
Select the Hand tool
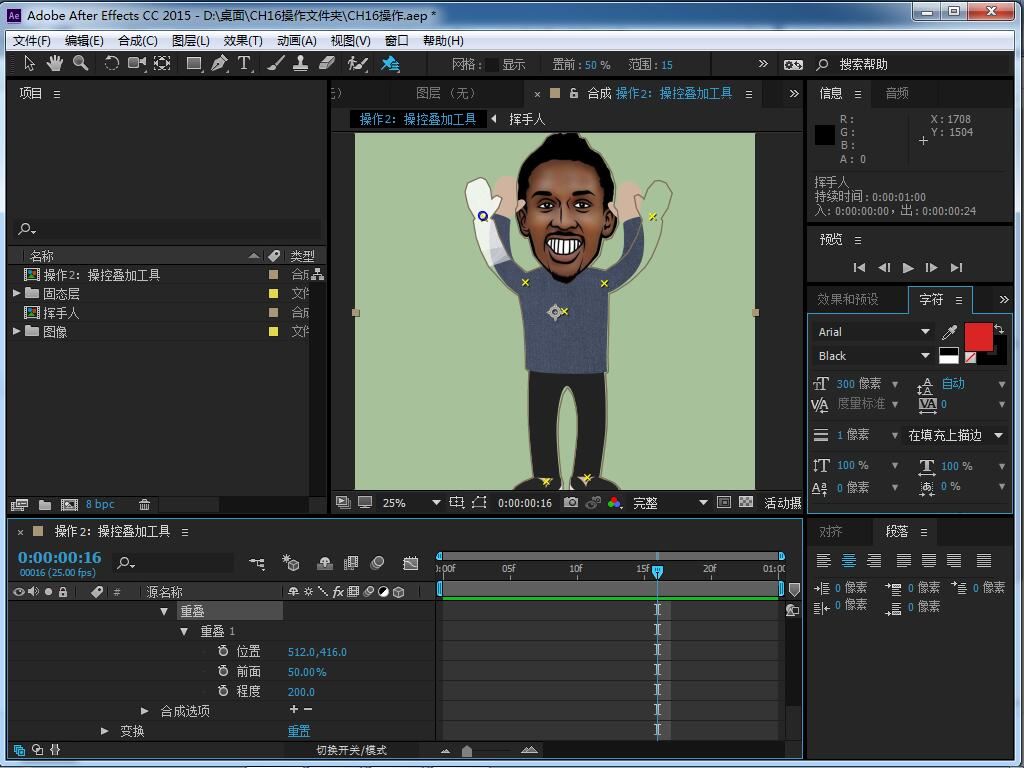pyautogui.click(x=54, y=63)
